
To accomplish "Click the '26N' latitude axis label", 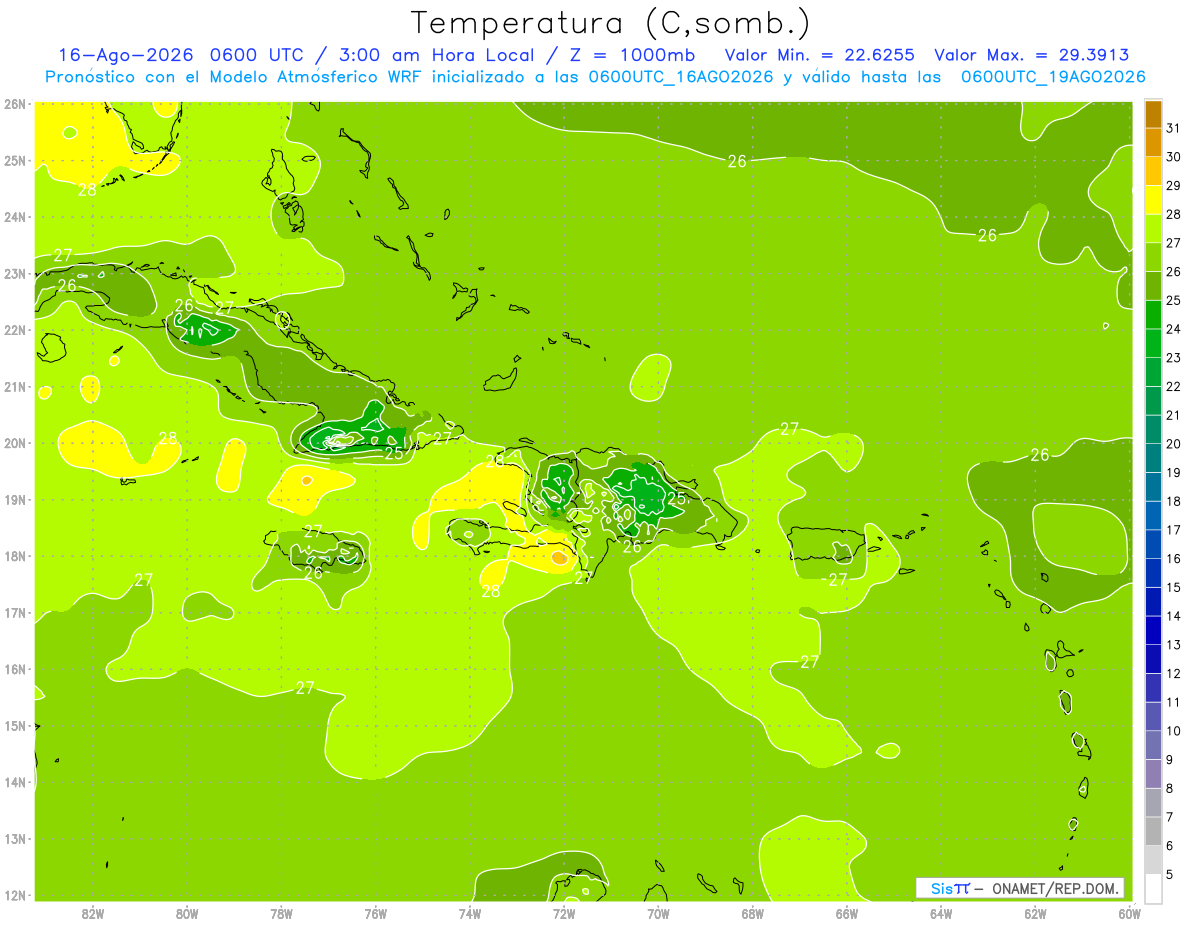I will click(14, 104).
